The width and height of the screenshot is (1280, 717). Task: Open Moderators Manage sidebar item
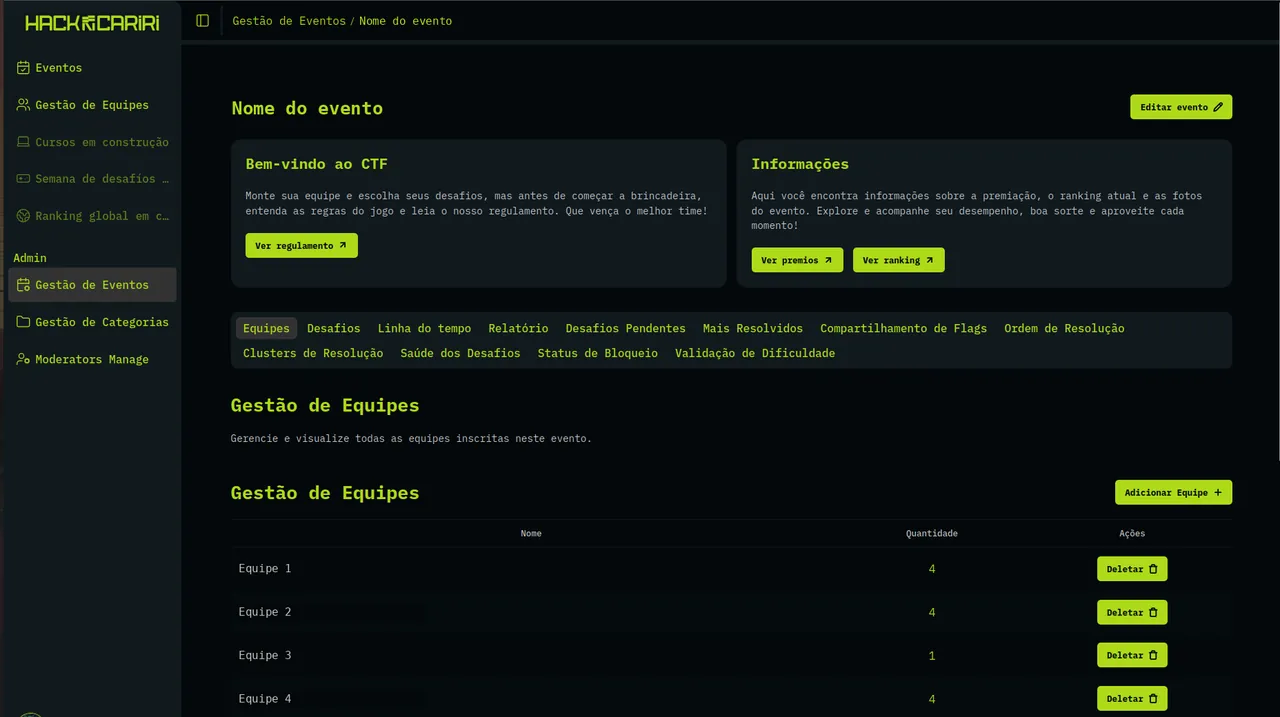92,359
